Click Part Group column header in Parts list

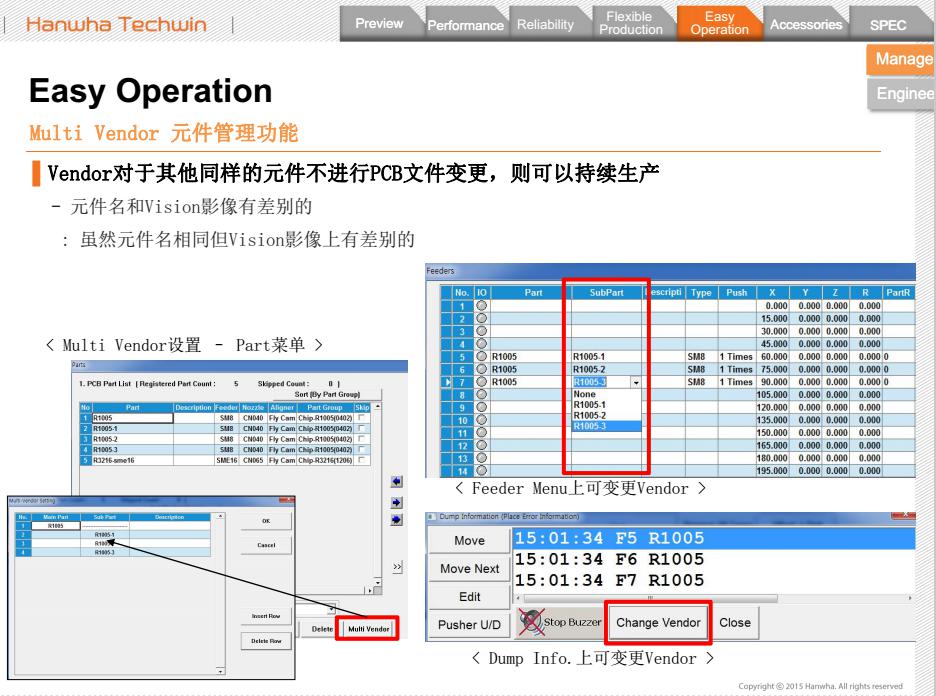point(325,407)
